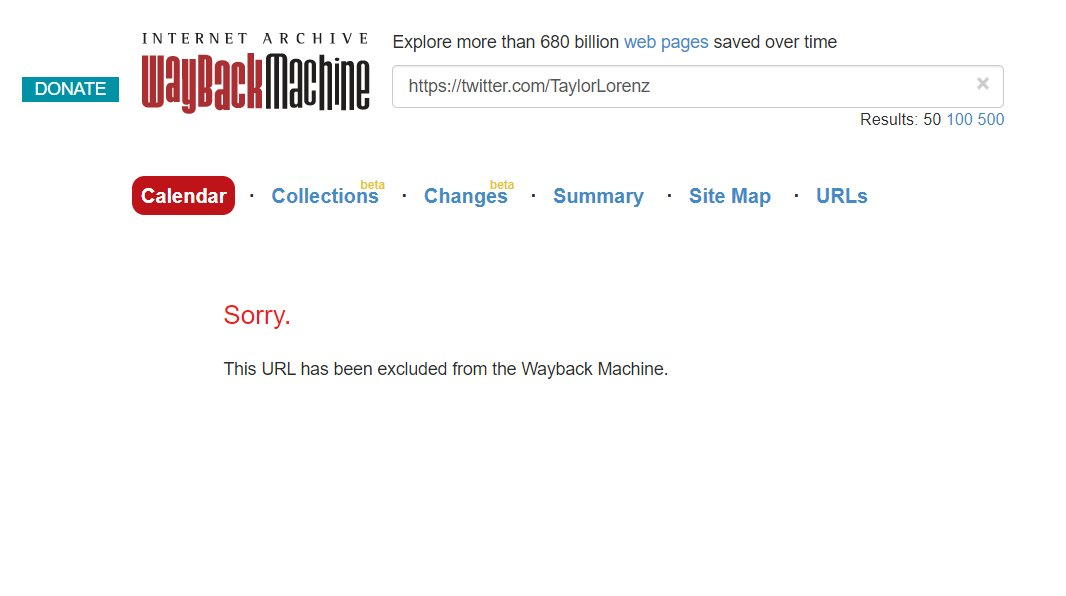
Task: Open the Changes tab
Action: (466, 196)
